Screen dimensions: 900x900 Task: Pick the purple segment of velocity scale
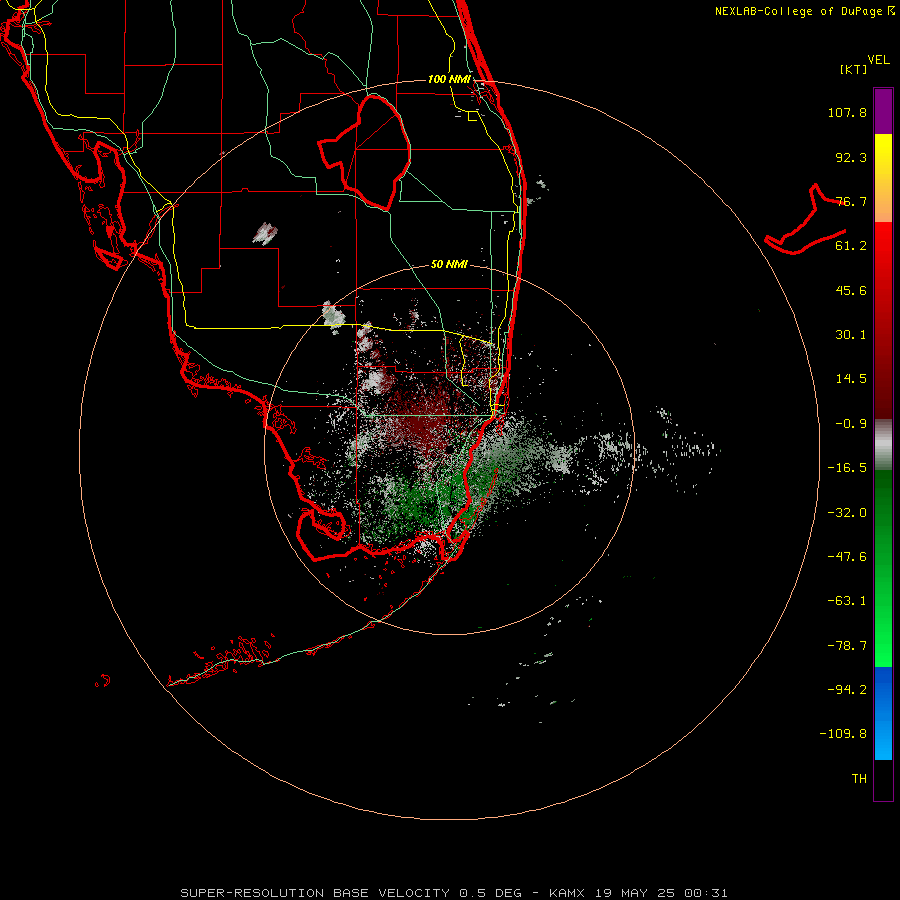click(x=883, y=111)
